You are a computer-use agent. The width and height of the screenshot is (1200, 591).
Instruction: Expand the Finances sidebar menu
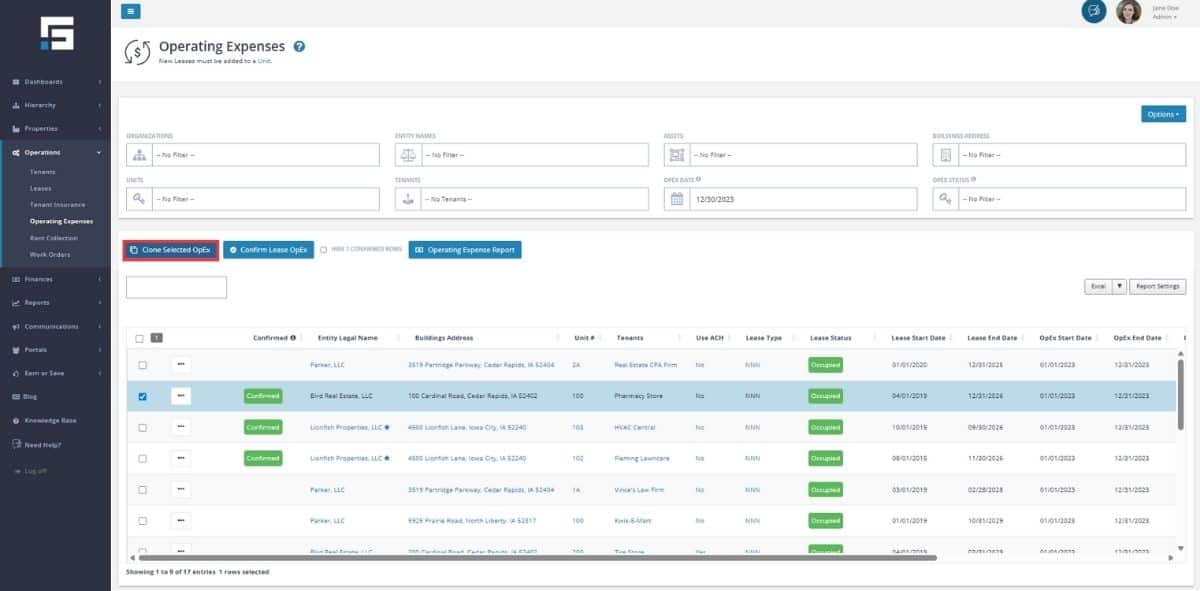(x=55, y=279)
